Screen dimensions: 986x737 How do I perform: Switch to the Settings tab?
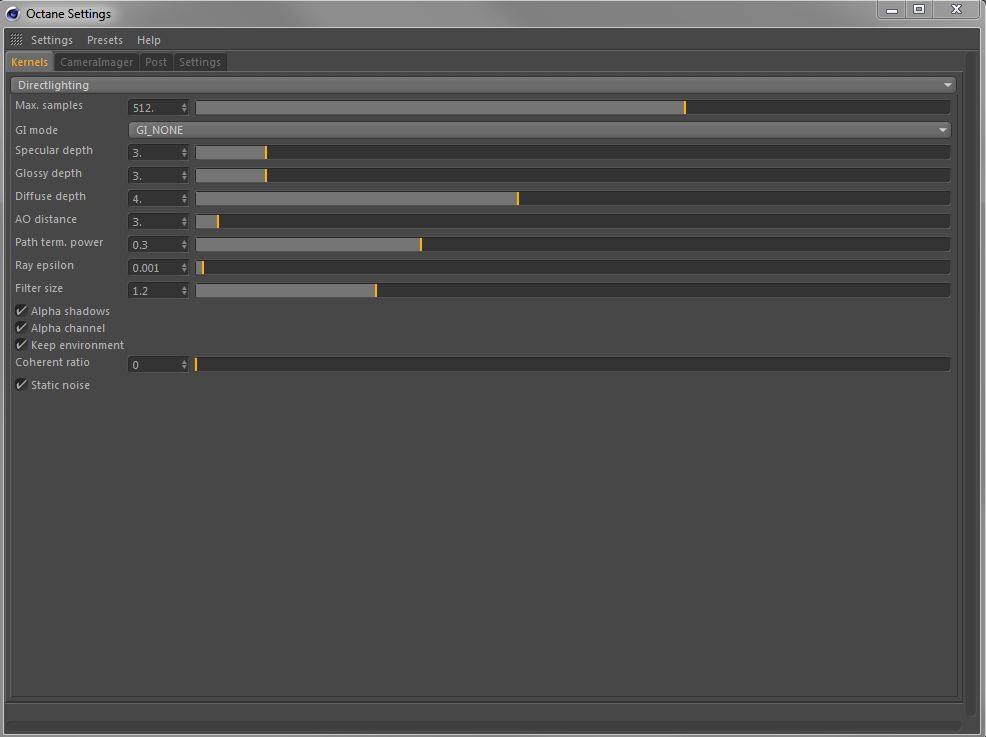pyautogui.click(x=199, y=62)
